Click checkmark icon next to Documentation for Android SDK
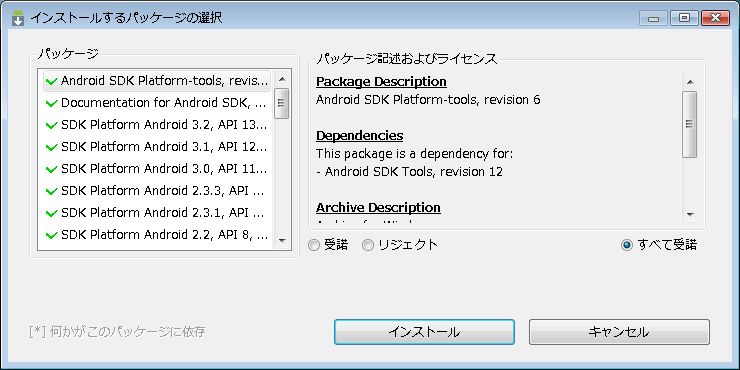The image size is (740, 370). [x=51, y=103]
